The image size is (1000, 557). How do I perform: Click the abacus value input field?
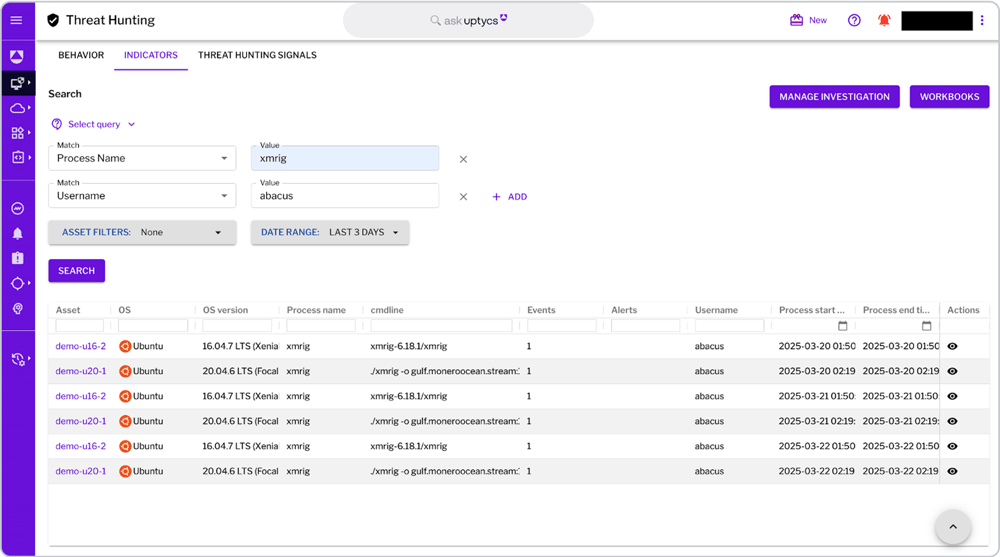(x=345, y=196)
